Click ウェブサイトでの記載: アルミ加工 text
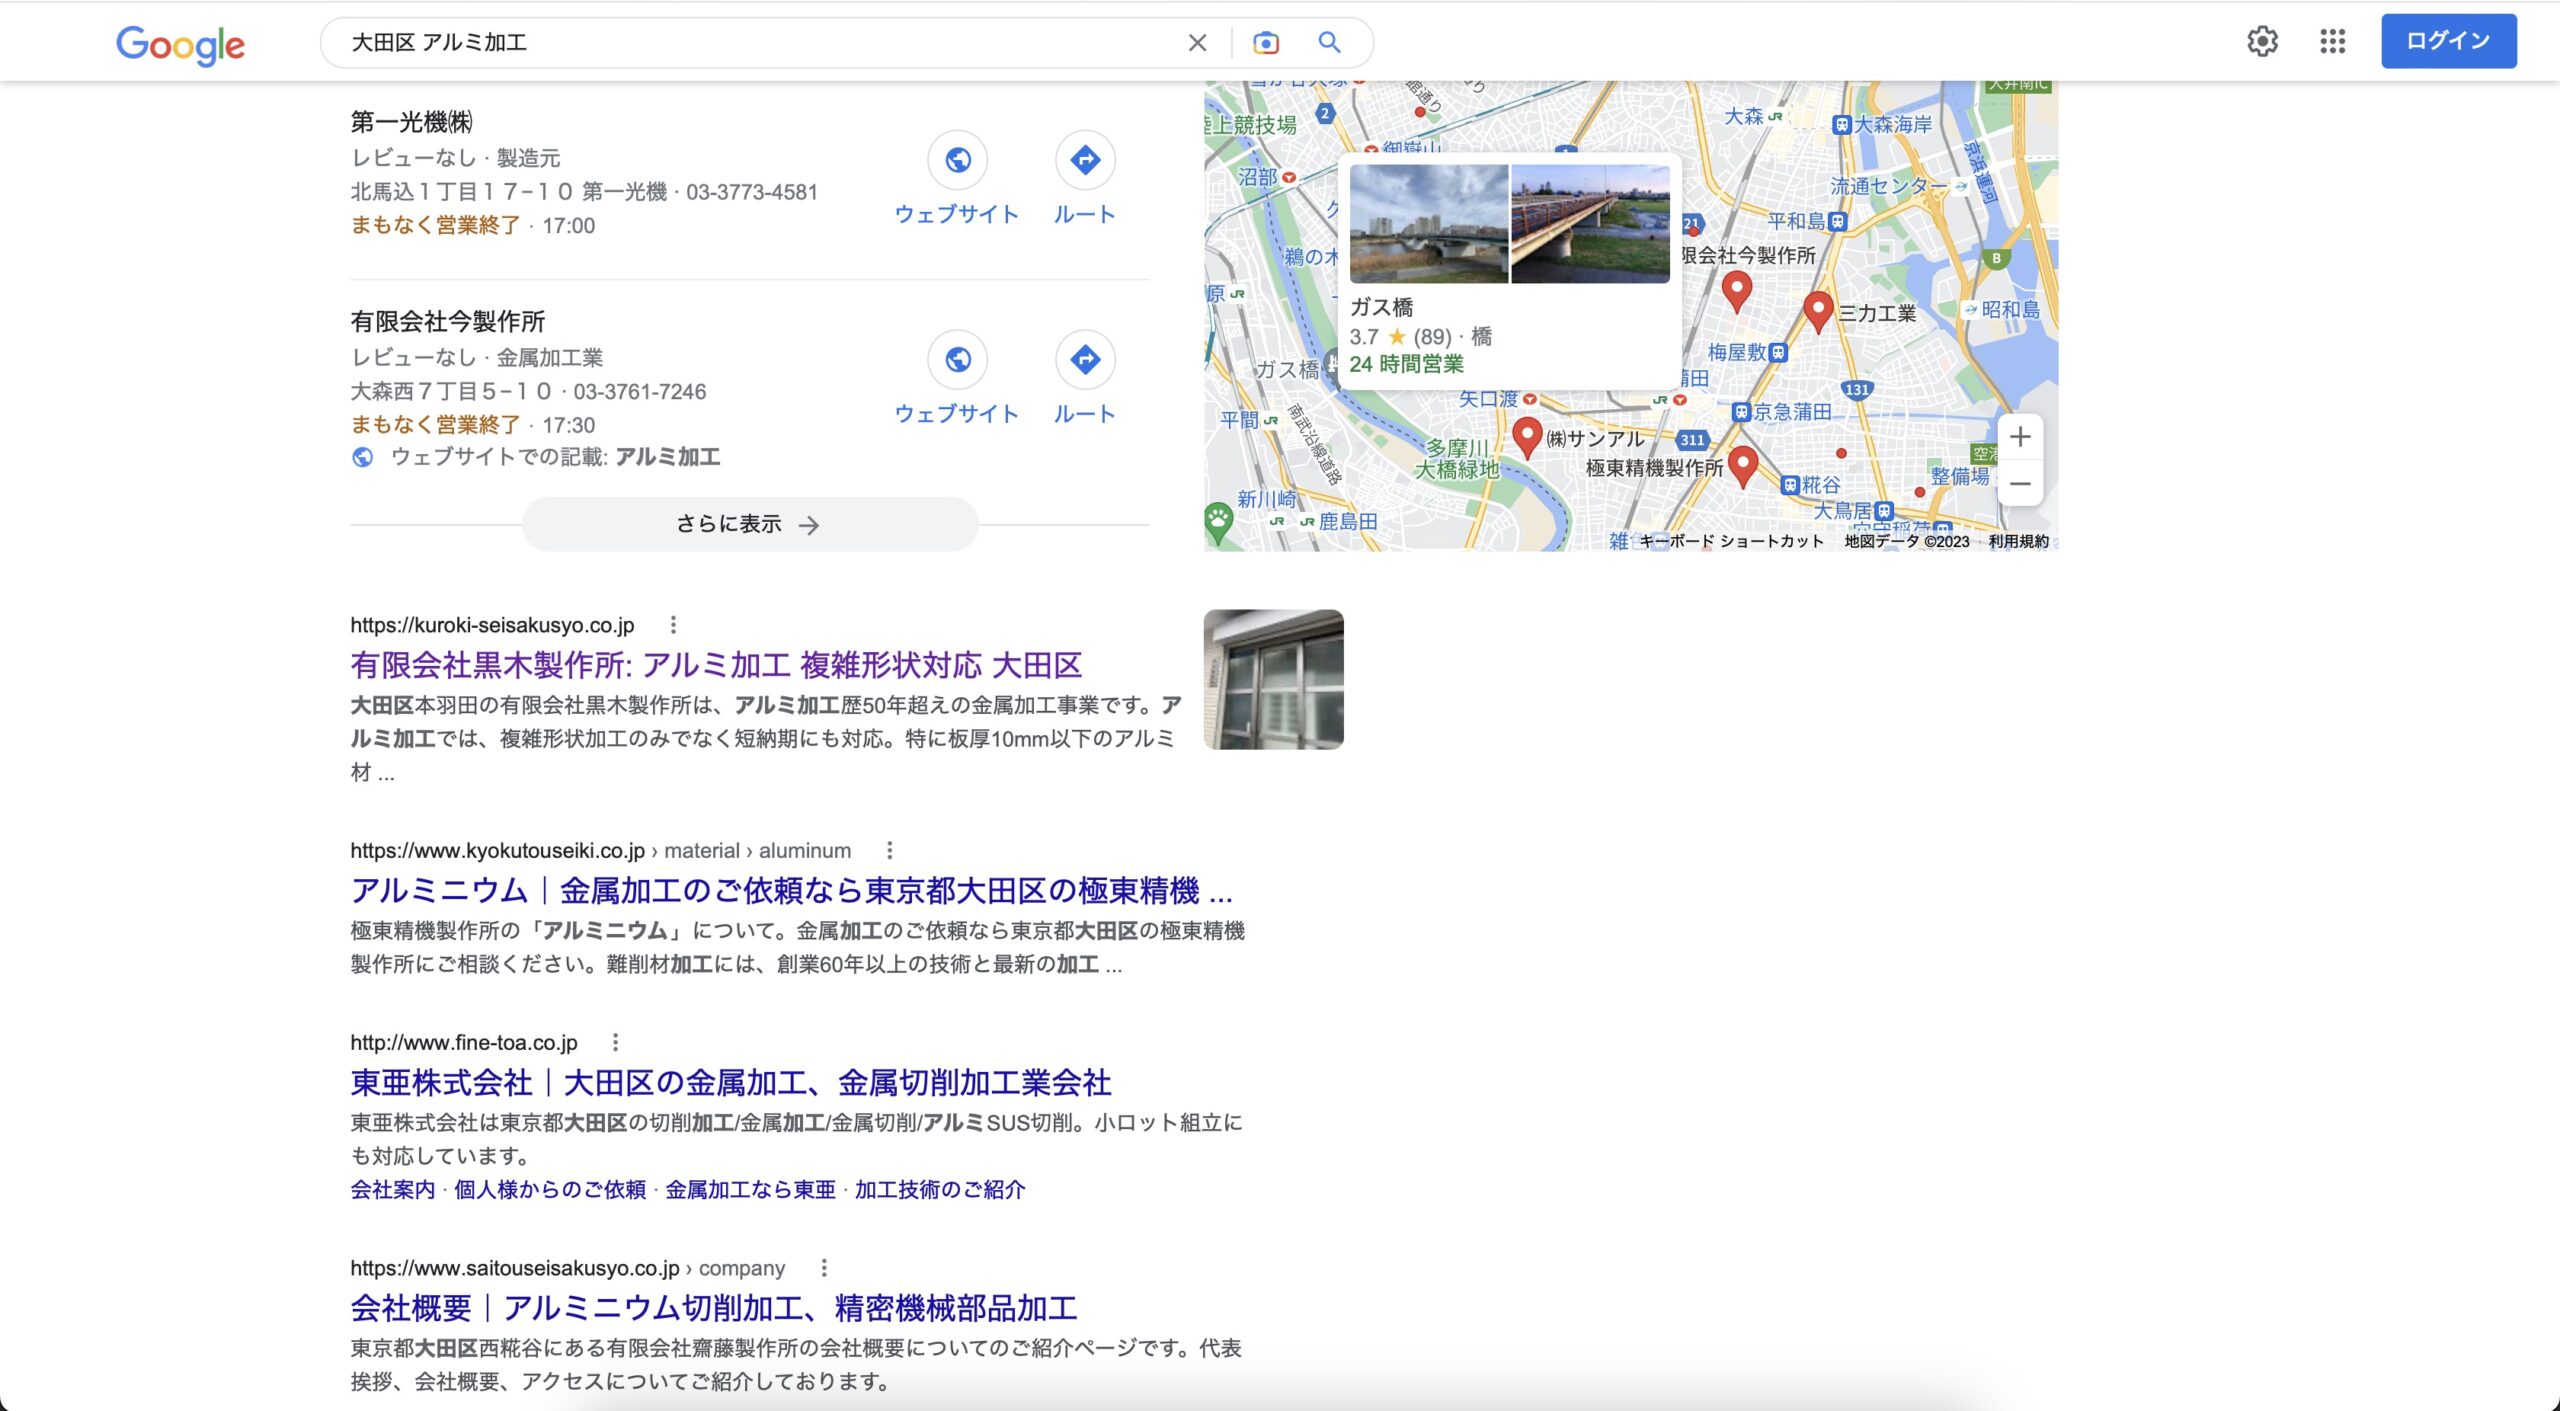2560x1411 pixels. (x=555, y=457)
